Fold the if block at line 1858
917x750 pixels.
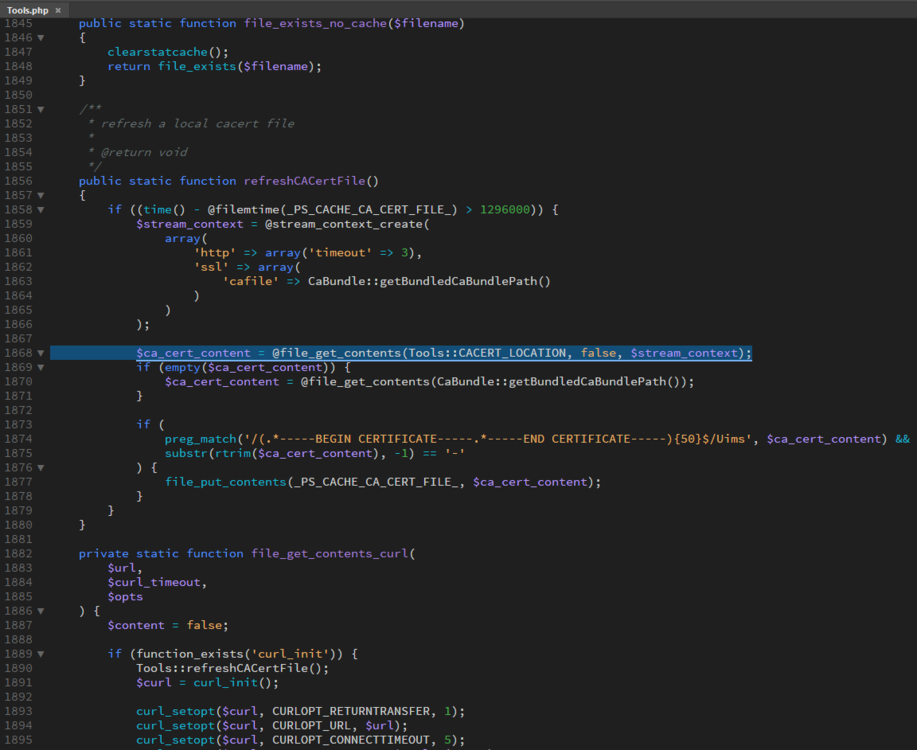pyautogui.click(x=41, y=210)
